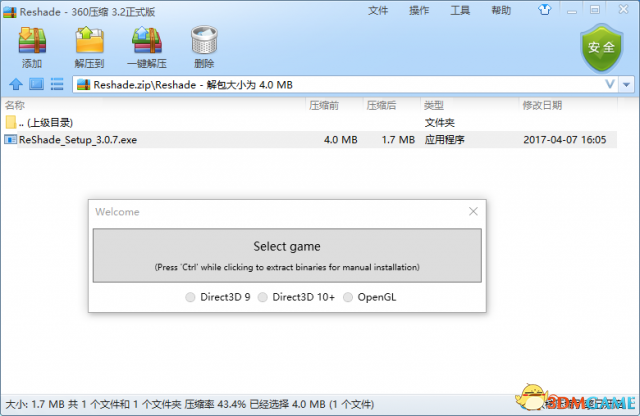Viewport: 640px width, 416px height.
Task: Sort by 名称 column header
Action: pos(154,105)
